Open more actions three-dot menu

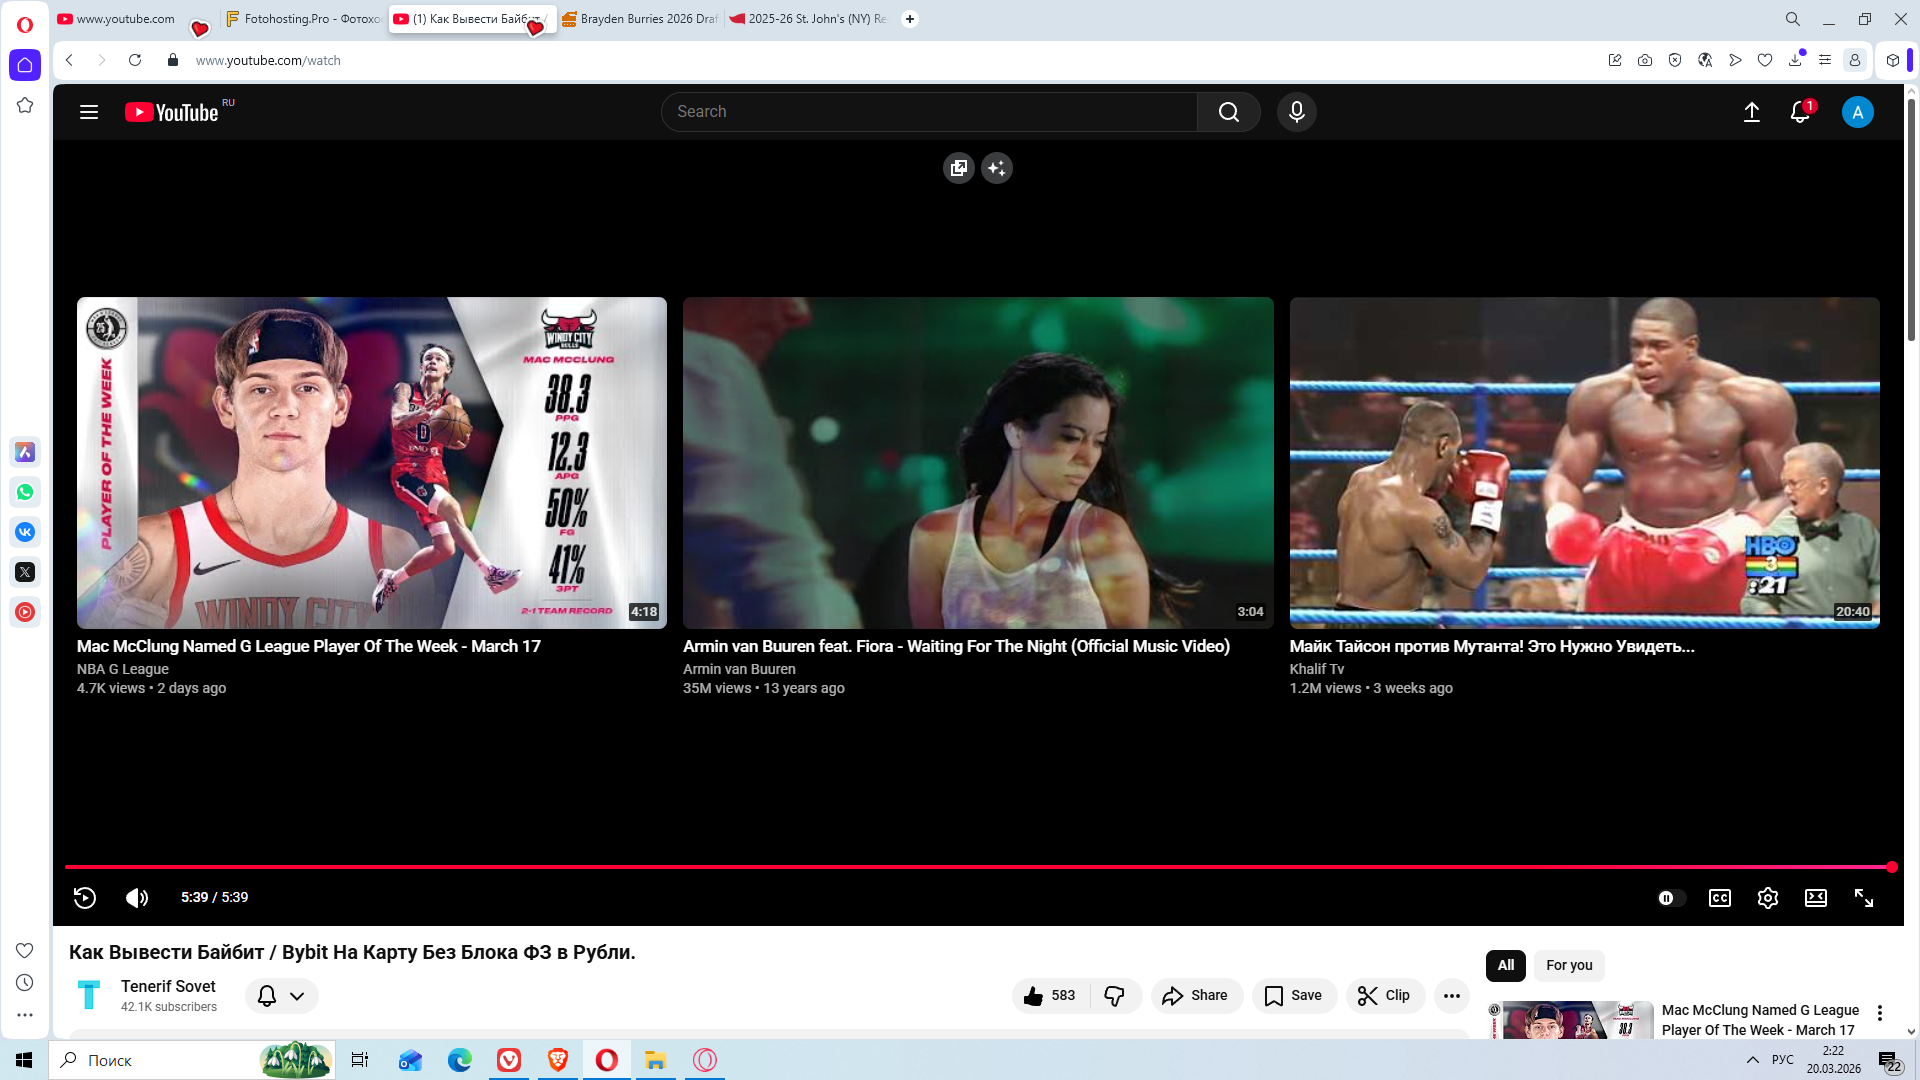pos(1451,996)
